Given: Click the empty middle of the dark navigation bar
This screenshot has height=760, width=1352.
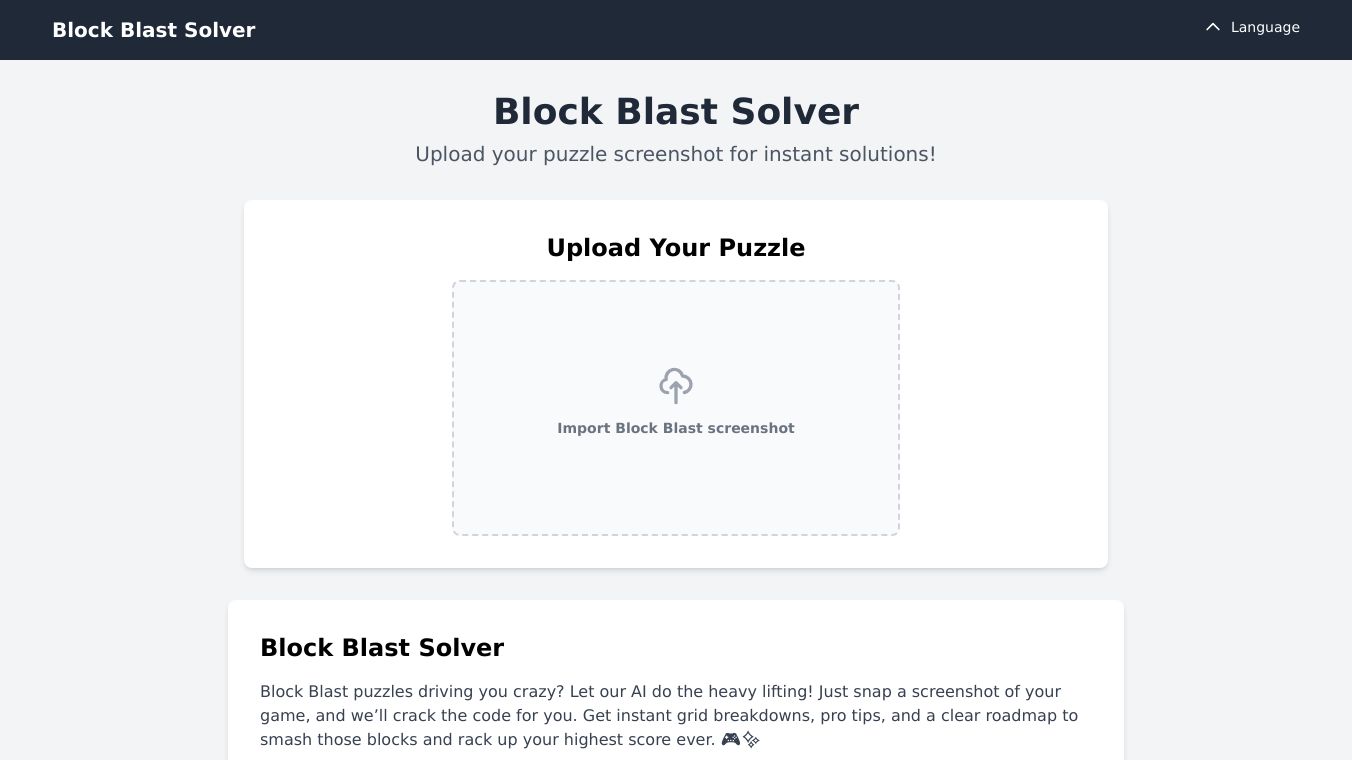Looking at the screenshot, I should pos(700,30).
